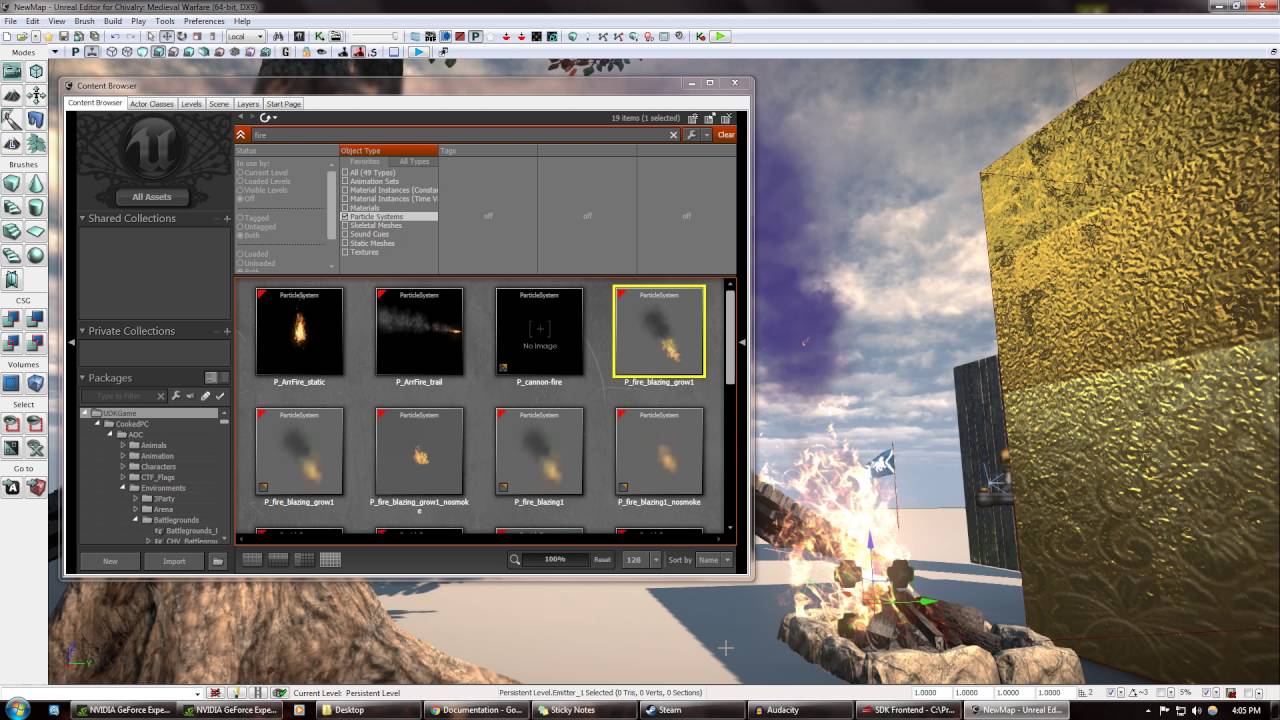
Task: Open the Brush menu
Action: 85,21
